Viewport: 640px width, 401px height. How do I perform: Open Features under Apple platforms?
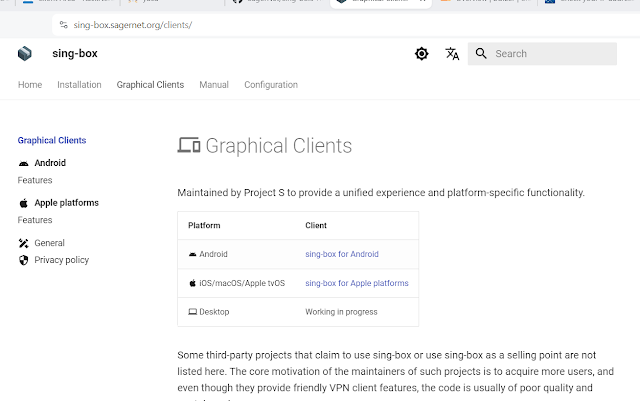coord(35,220)
